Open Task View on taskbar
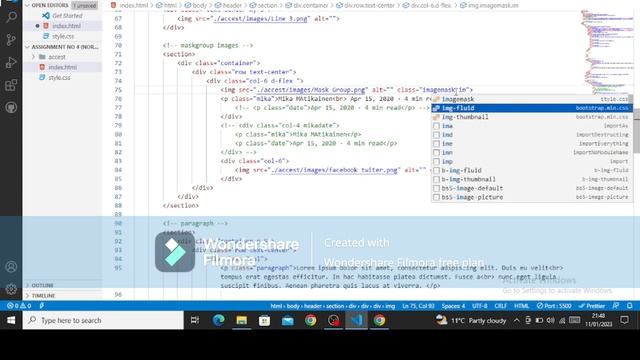The image size is (640, 360). (x=195, y=320)
